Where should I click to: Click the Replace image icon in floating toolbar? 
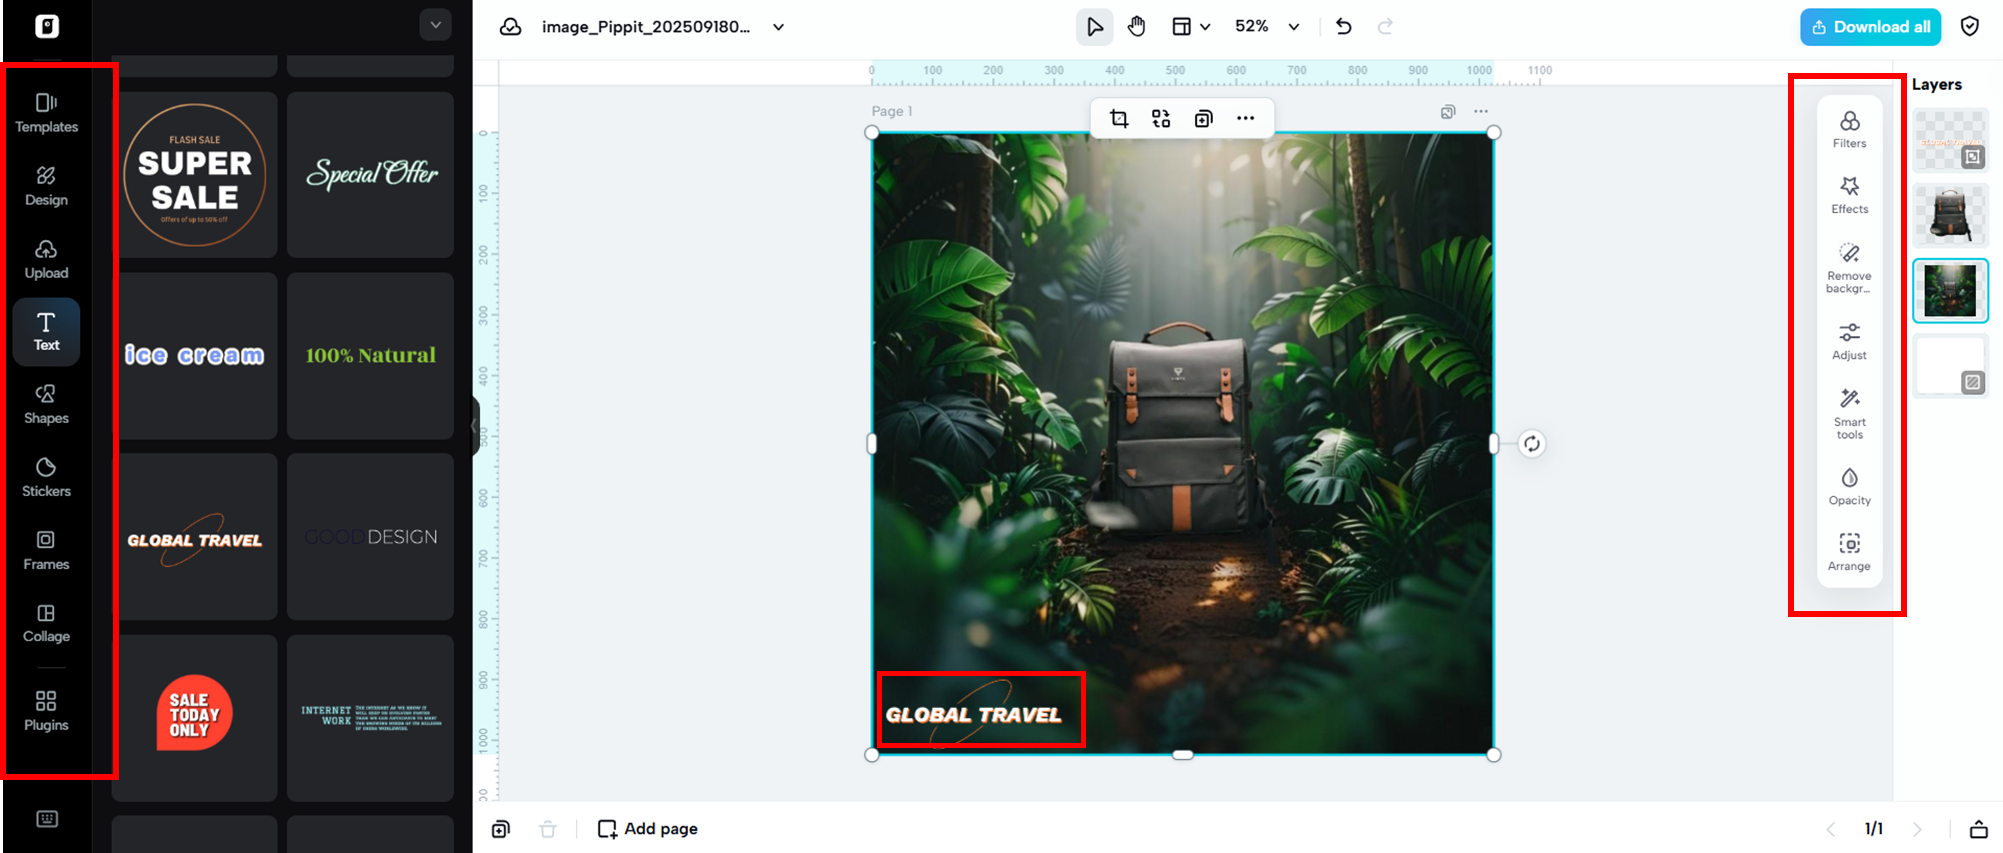tap(1161, 119)
